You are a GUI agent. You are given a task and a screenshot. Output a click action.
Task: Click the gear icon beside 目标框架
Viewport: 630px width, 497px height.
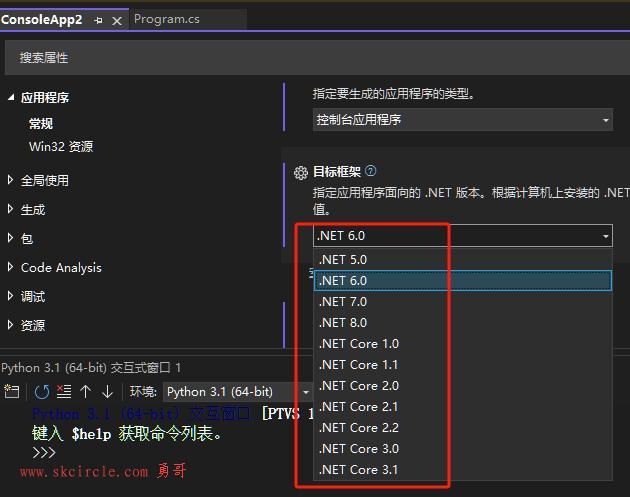point(301,173)
